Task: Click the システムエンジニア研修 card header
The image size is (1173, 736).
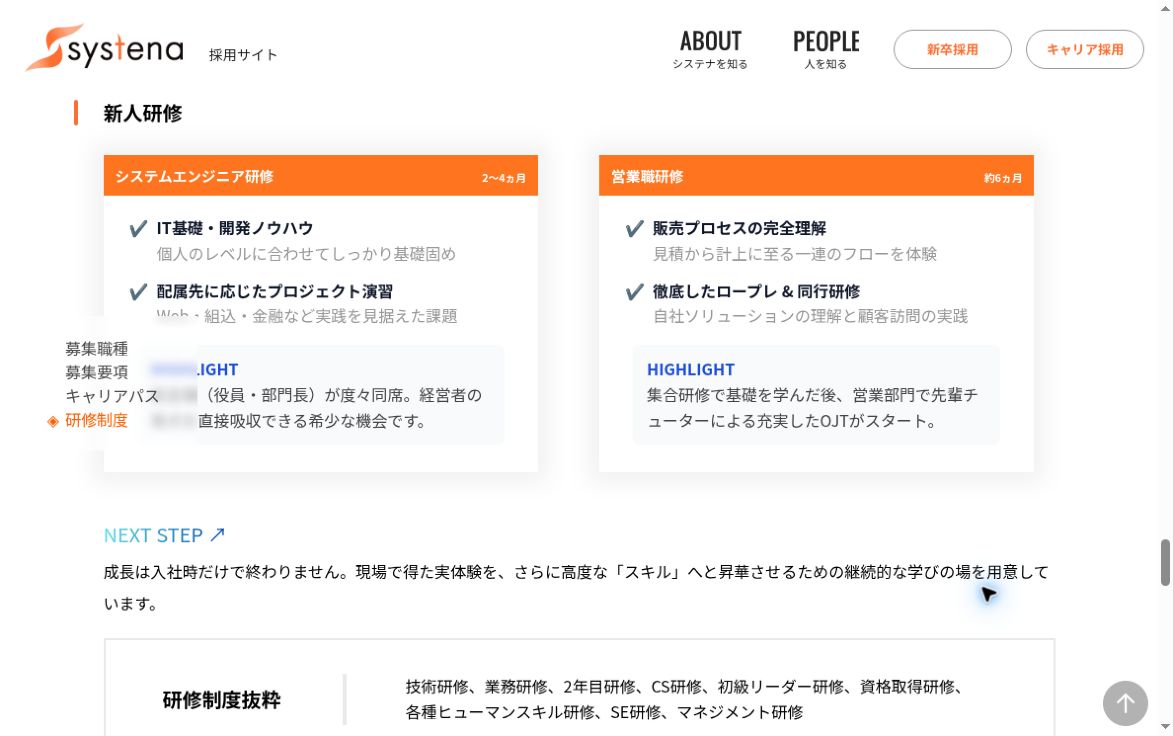Action: point(321,176)
